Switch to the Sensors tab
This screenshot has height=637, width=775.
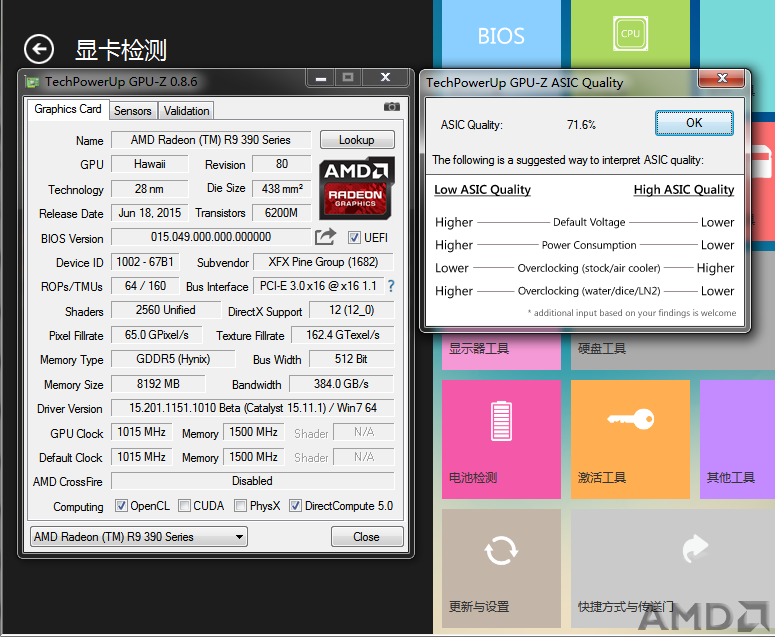pyautogui.click(x=132, y=111)
